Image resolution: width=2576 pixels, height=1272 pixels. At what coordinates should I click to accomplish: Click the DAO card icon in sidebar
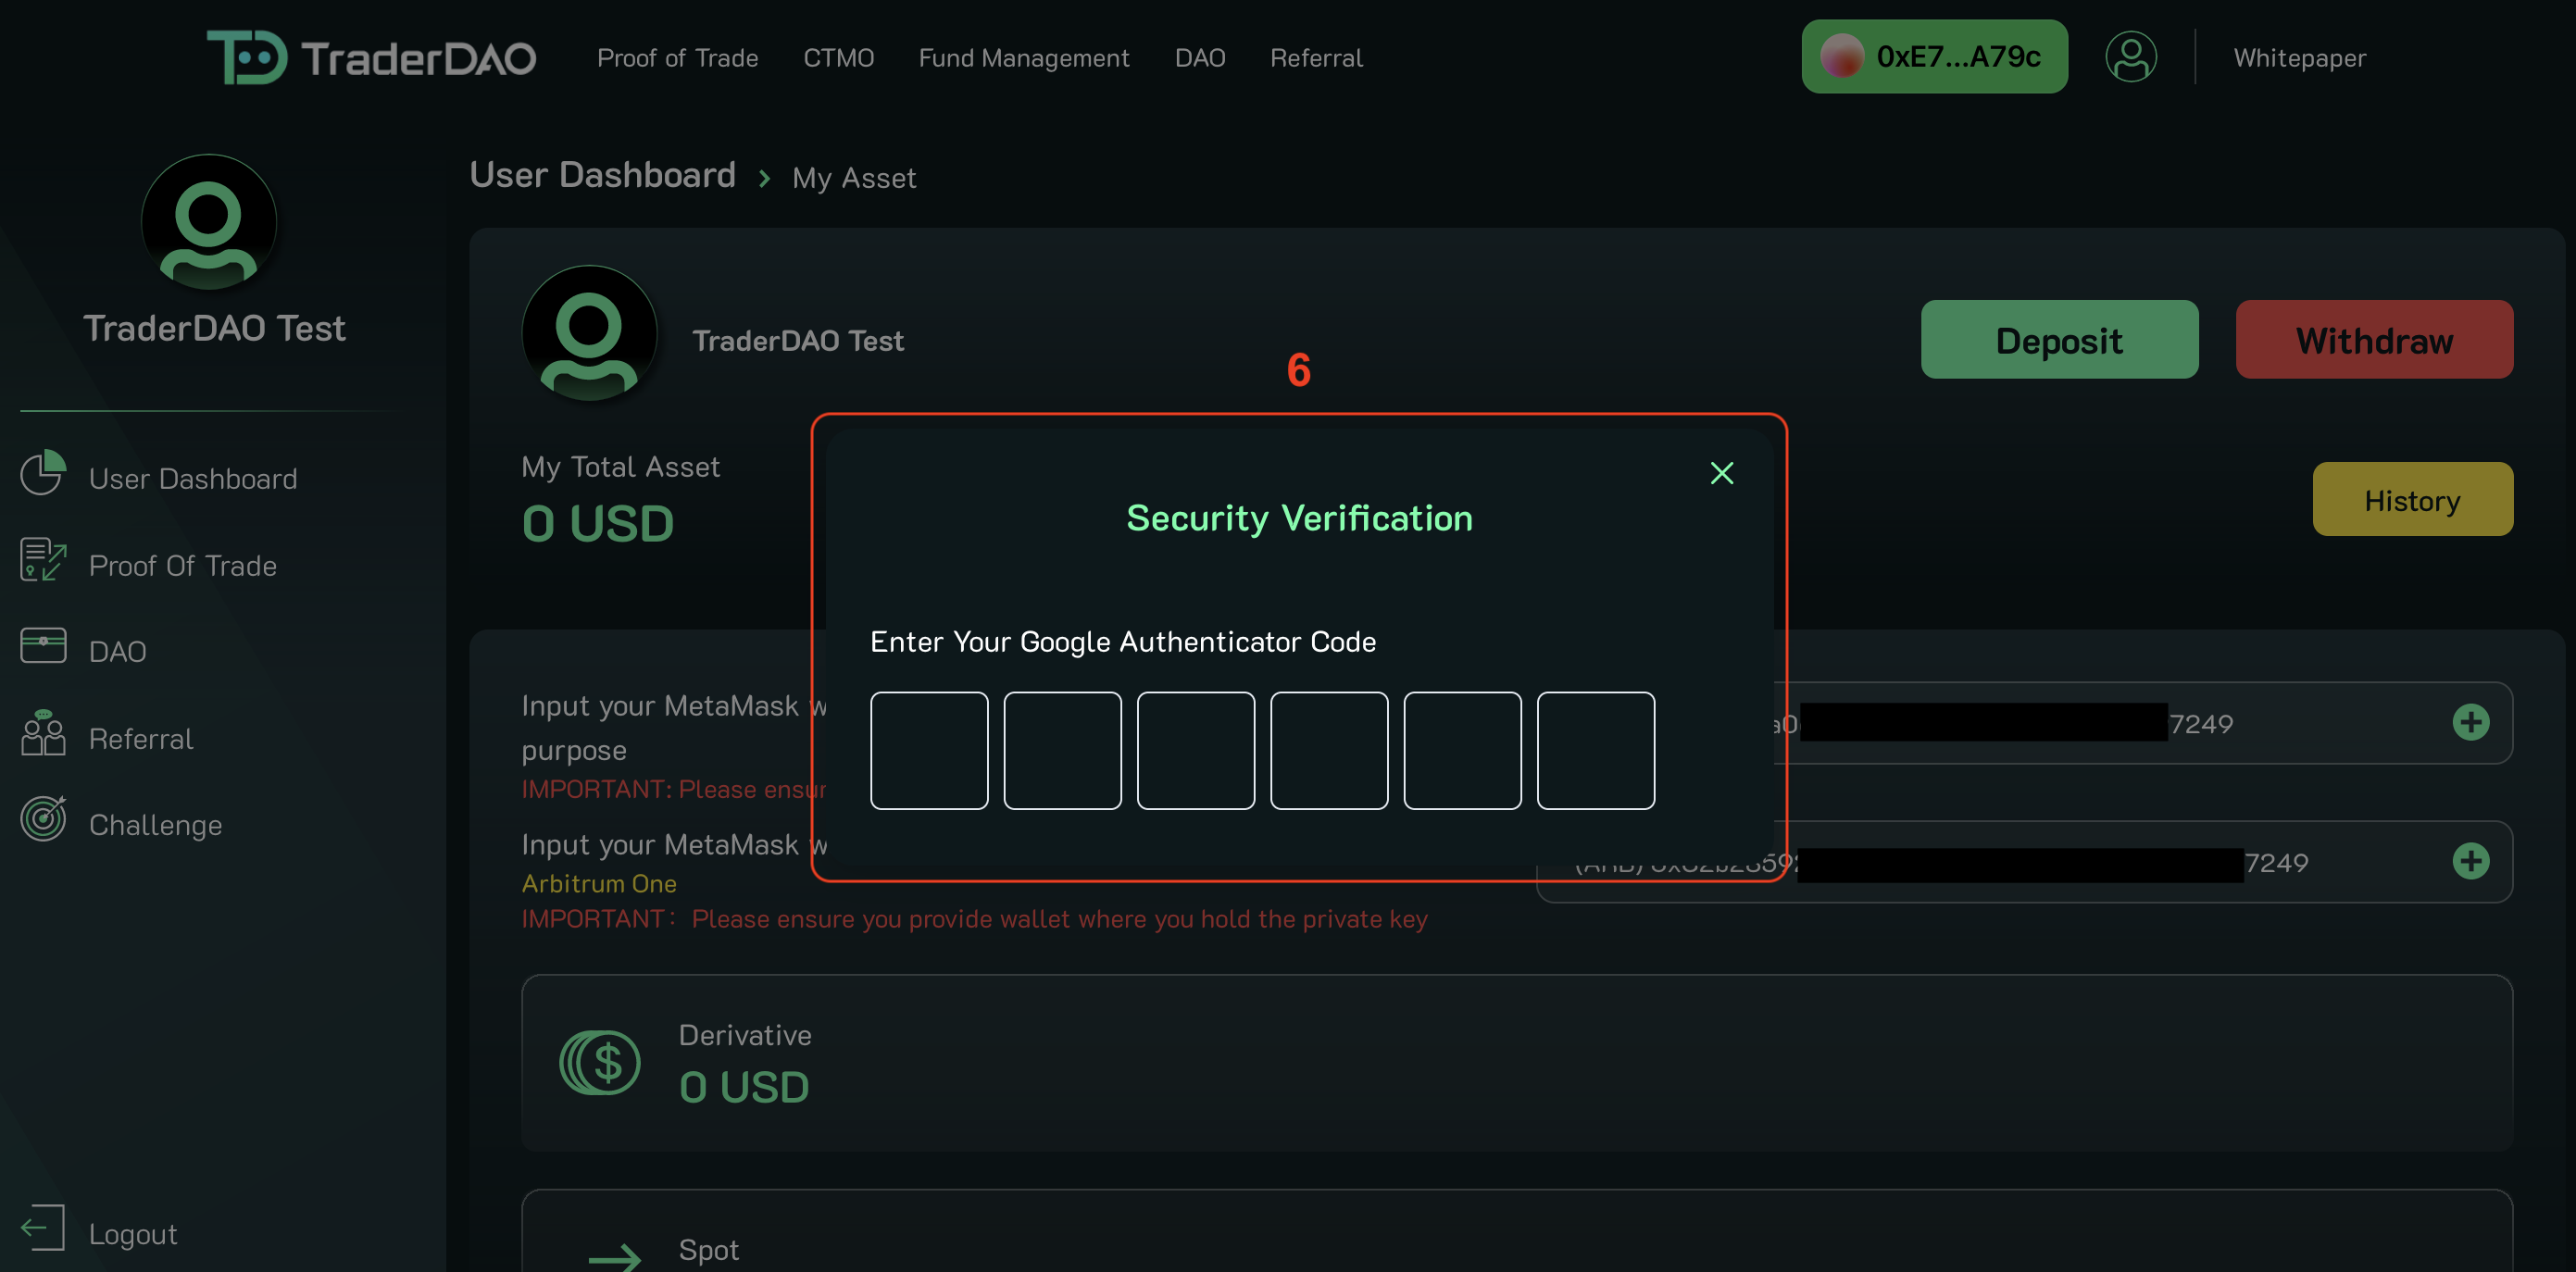pyautogui.click(x=43, y=646)
